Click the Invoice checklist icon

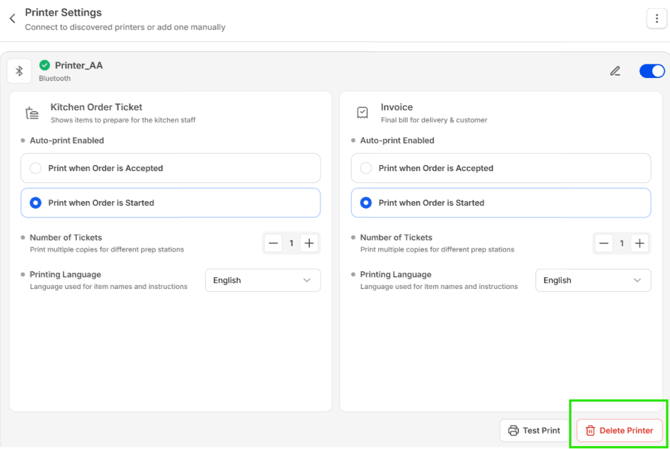(x=362, y=113)
